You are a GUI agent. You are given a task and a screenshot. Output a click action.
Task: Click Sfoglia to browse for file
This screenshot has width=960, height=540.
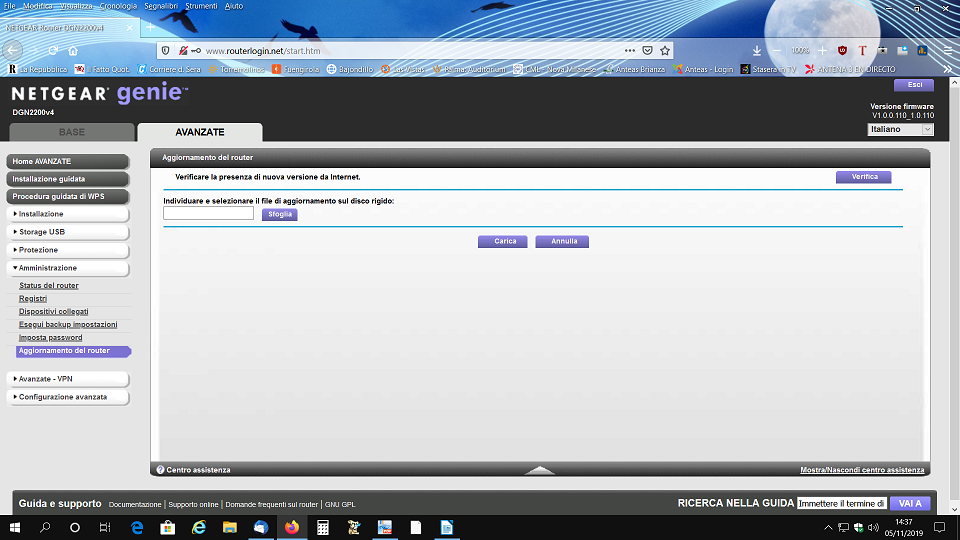[x=280, y=214]
